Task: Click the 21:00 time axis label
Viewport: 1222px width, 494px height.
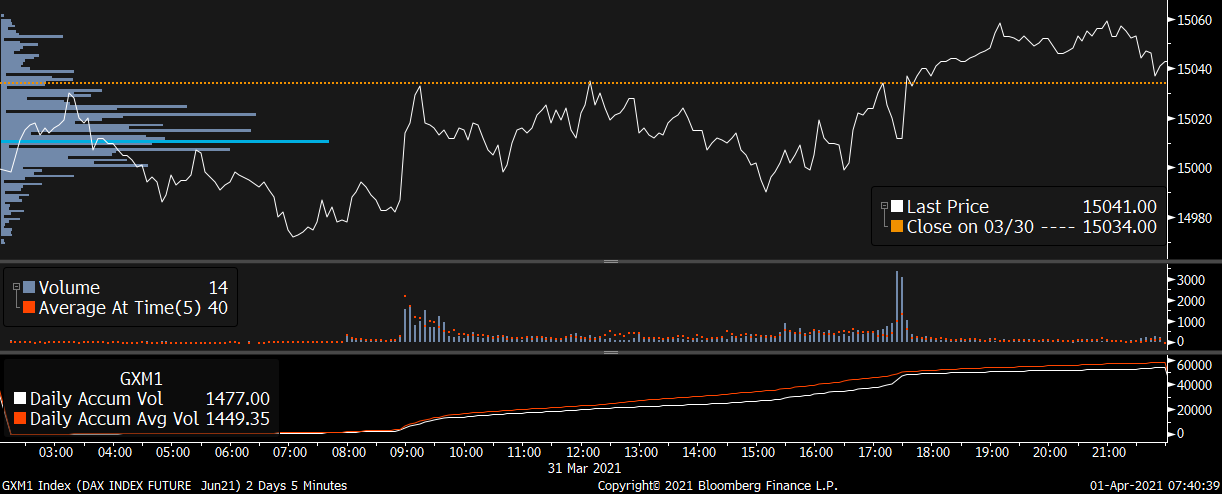Action: click(1108, 453)
